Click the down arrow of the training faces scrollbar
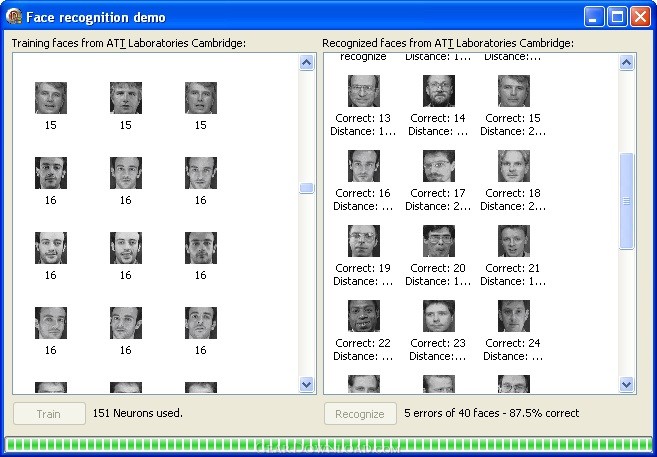 pyautogui.click(x=307, y=384)
